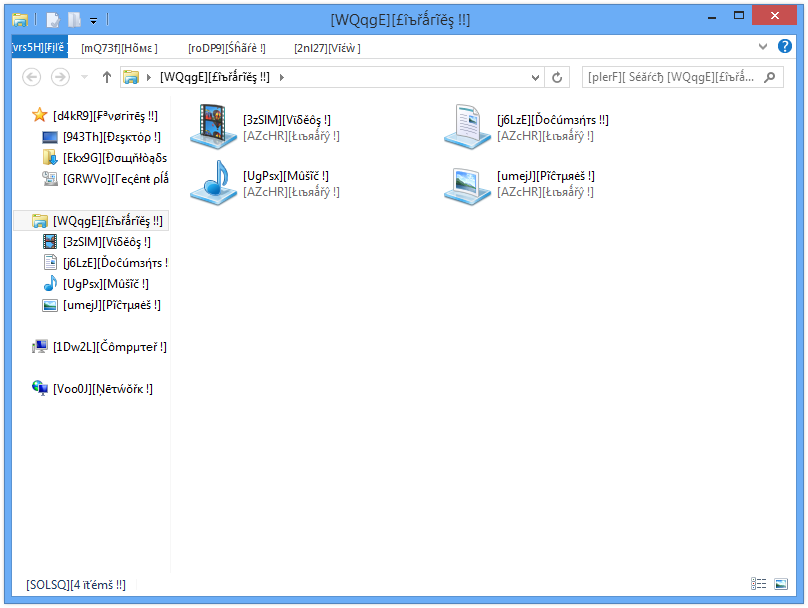Open the Share ribbon tab
808x608 pixels.
tap(227, 48)
